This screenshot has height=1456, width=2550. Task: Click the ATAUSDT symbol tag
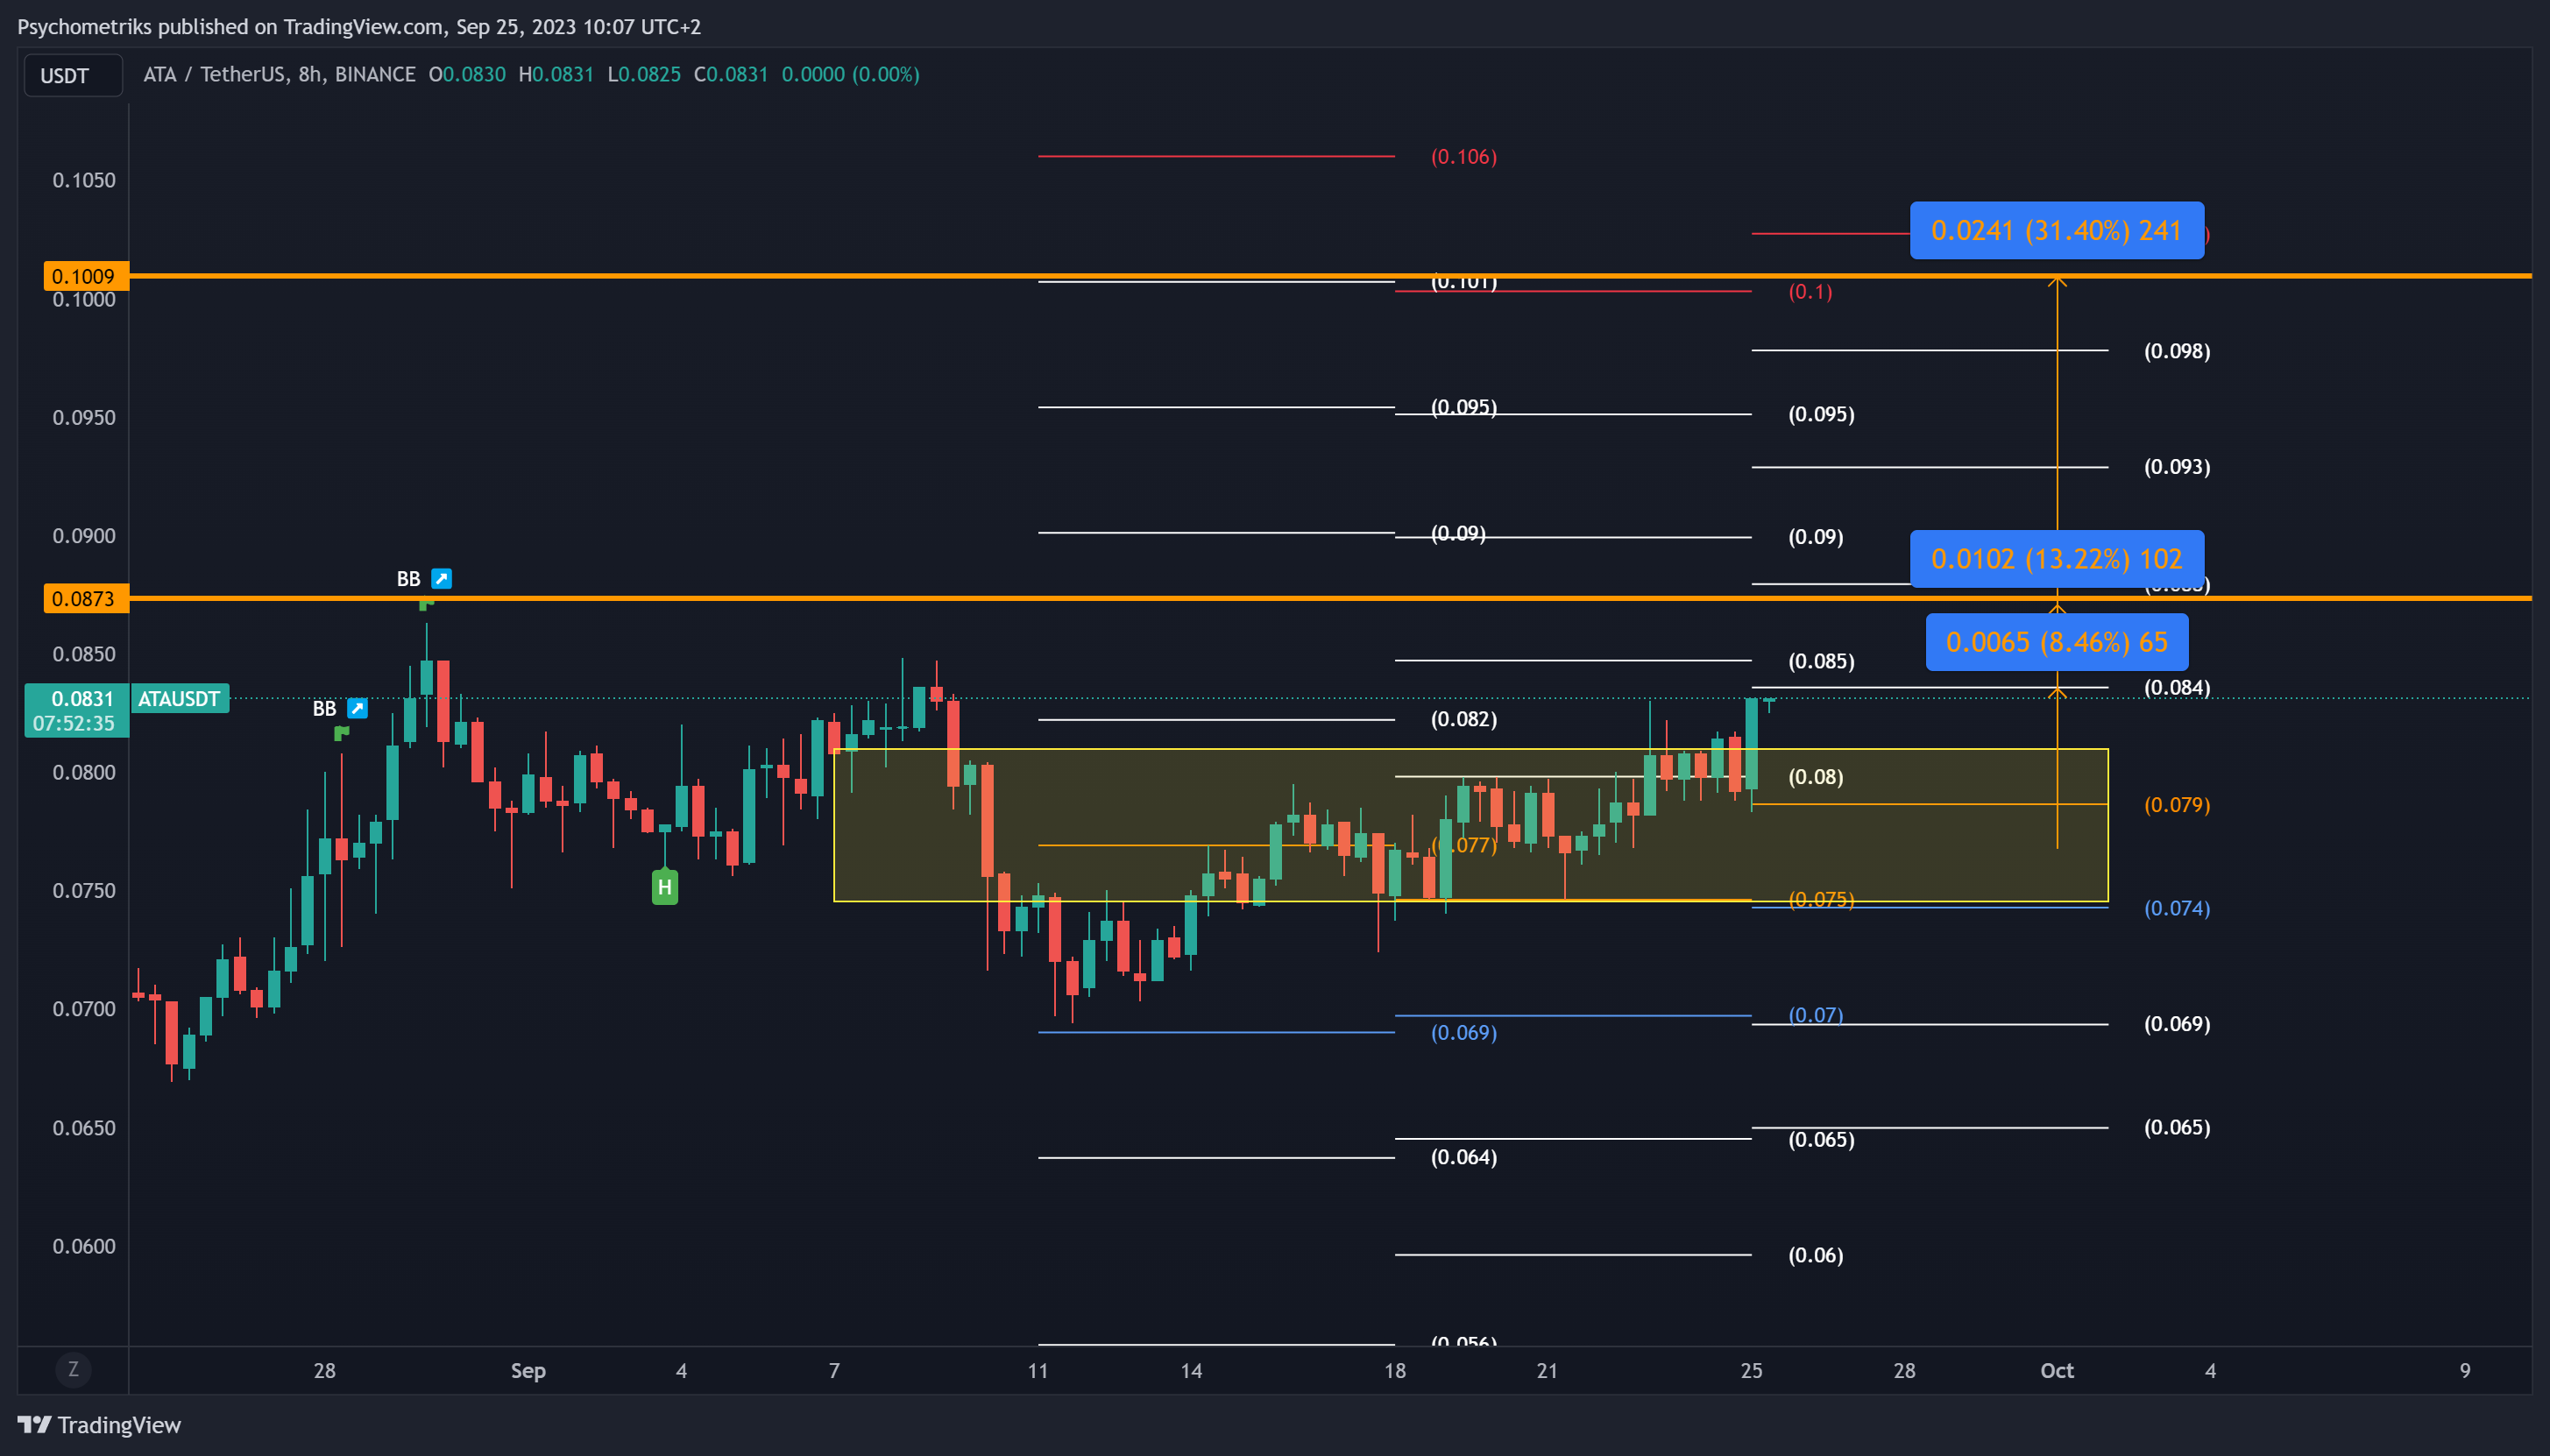[x=179, y=698]
